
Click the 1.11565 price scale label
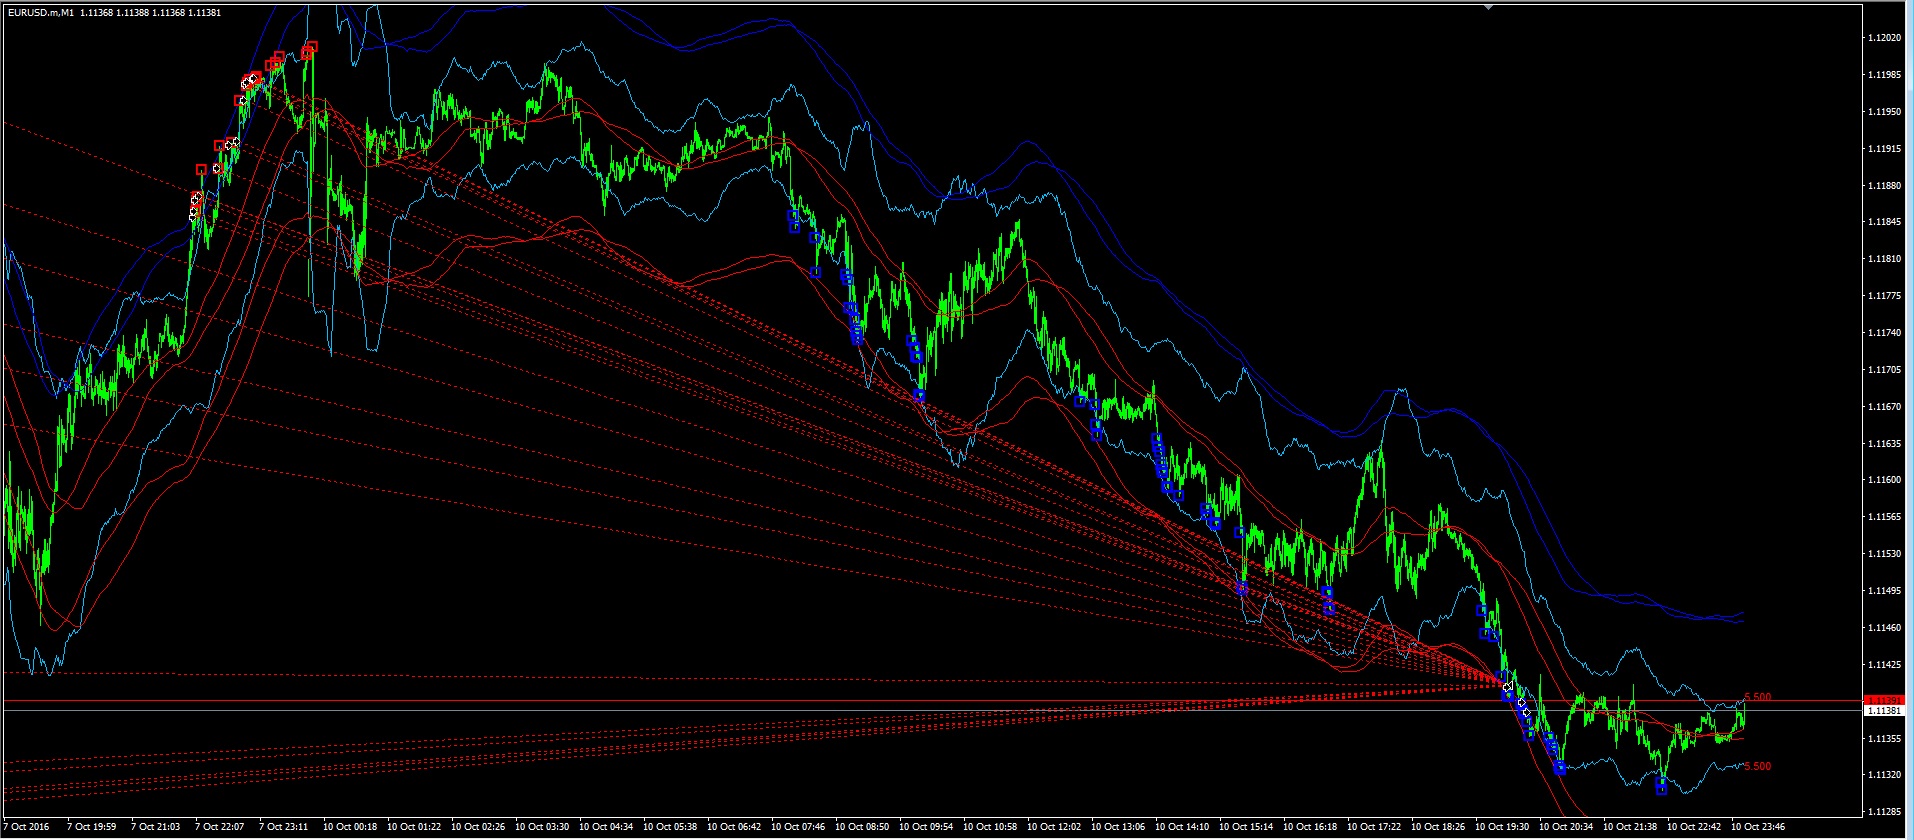point(1884,517)
